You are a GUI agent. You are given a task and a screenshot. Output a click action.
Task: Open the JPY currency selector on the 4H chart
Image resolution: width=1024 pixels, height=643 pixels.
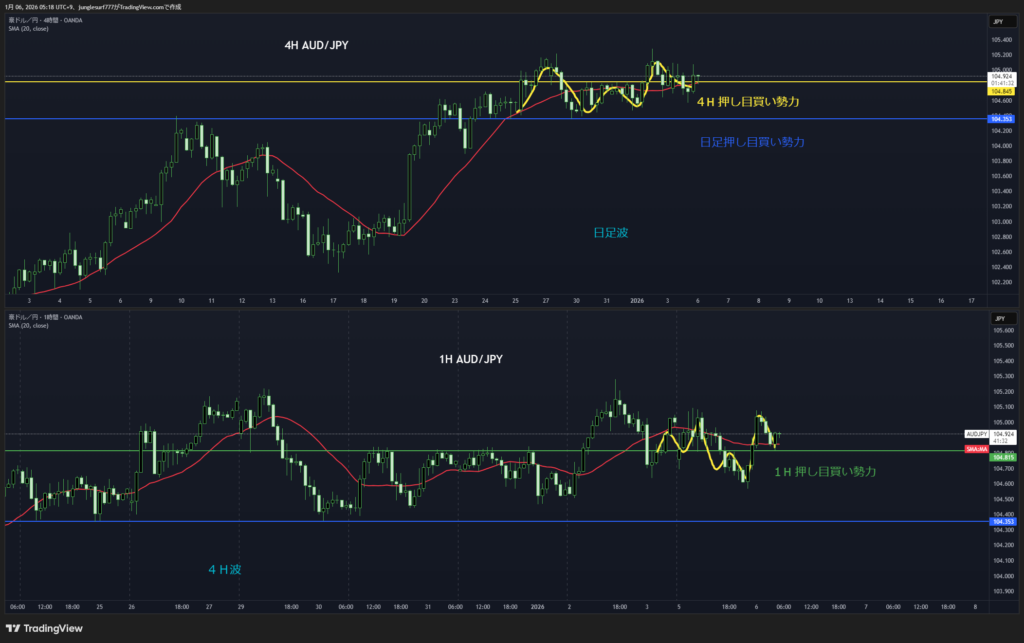click(x=997, y=21)
